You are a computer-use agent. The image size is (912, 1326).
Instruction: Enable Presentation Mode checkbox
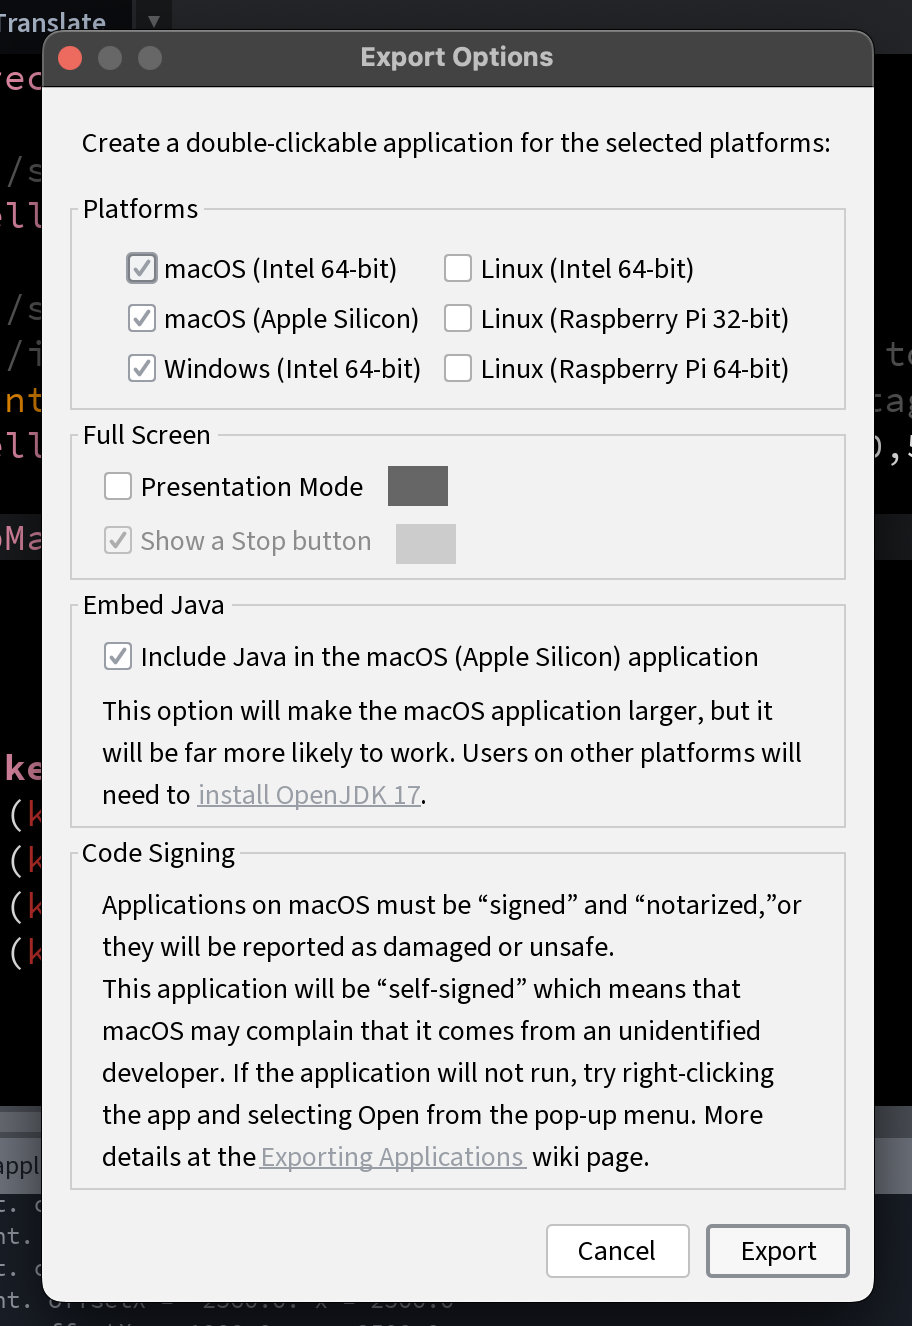[118, 486]
